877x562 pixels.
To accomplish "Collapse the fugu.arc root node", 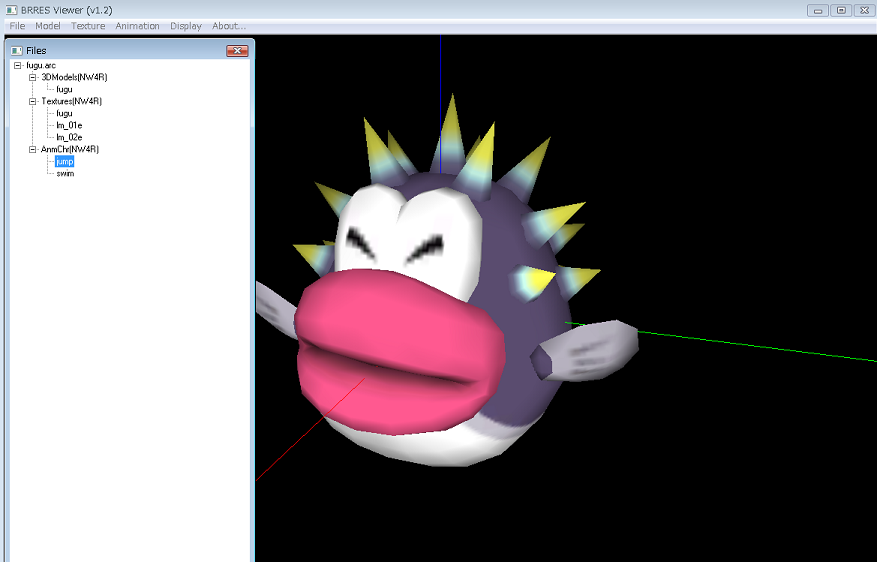I will coord(17,65).
